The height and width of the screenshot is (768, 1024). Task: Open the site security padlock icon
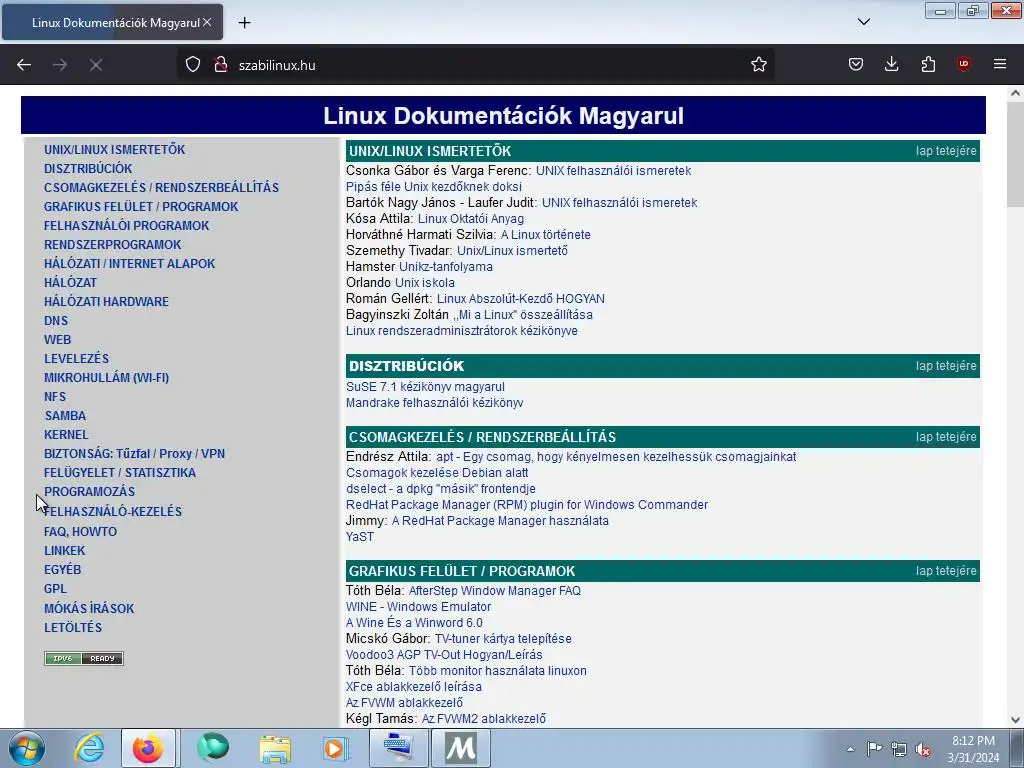[221, 65]
